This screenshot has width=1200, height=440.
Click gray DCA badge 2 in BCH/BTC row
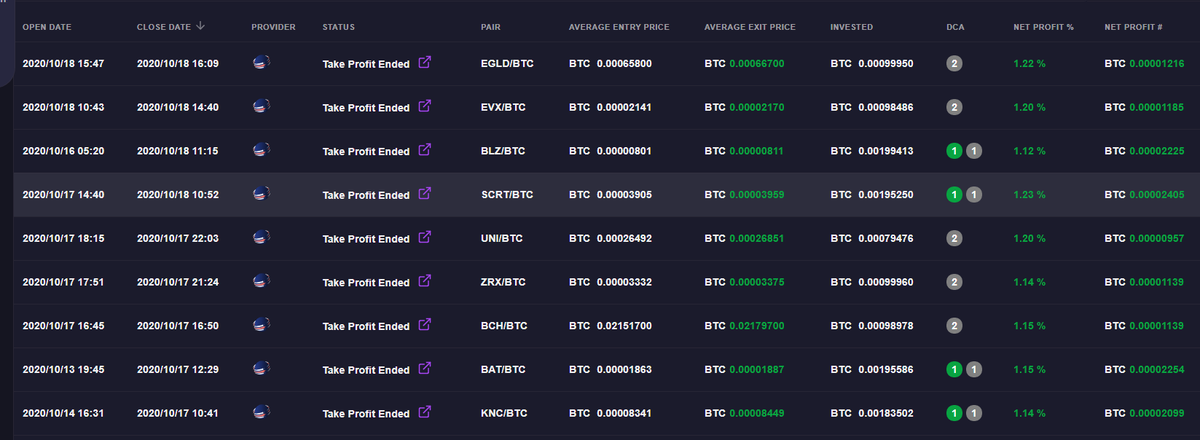[955, 325]
